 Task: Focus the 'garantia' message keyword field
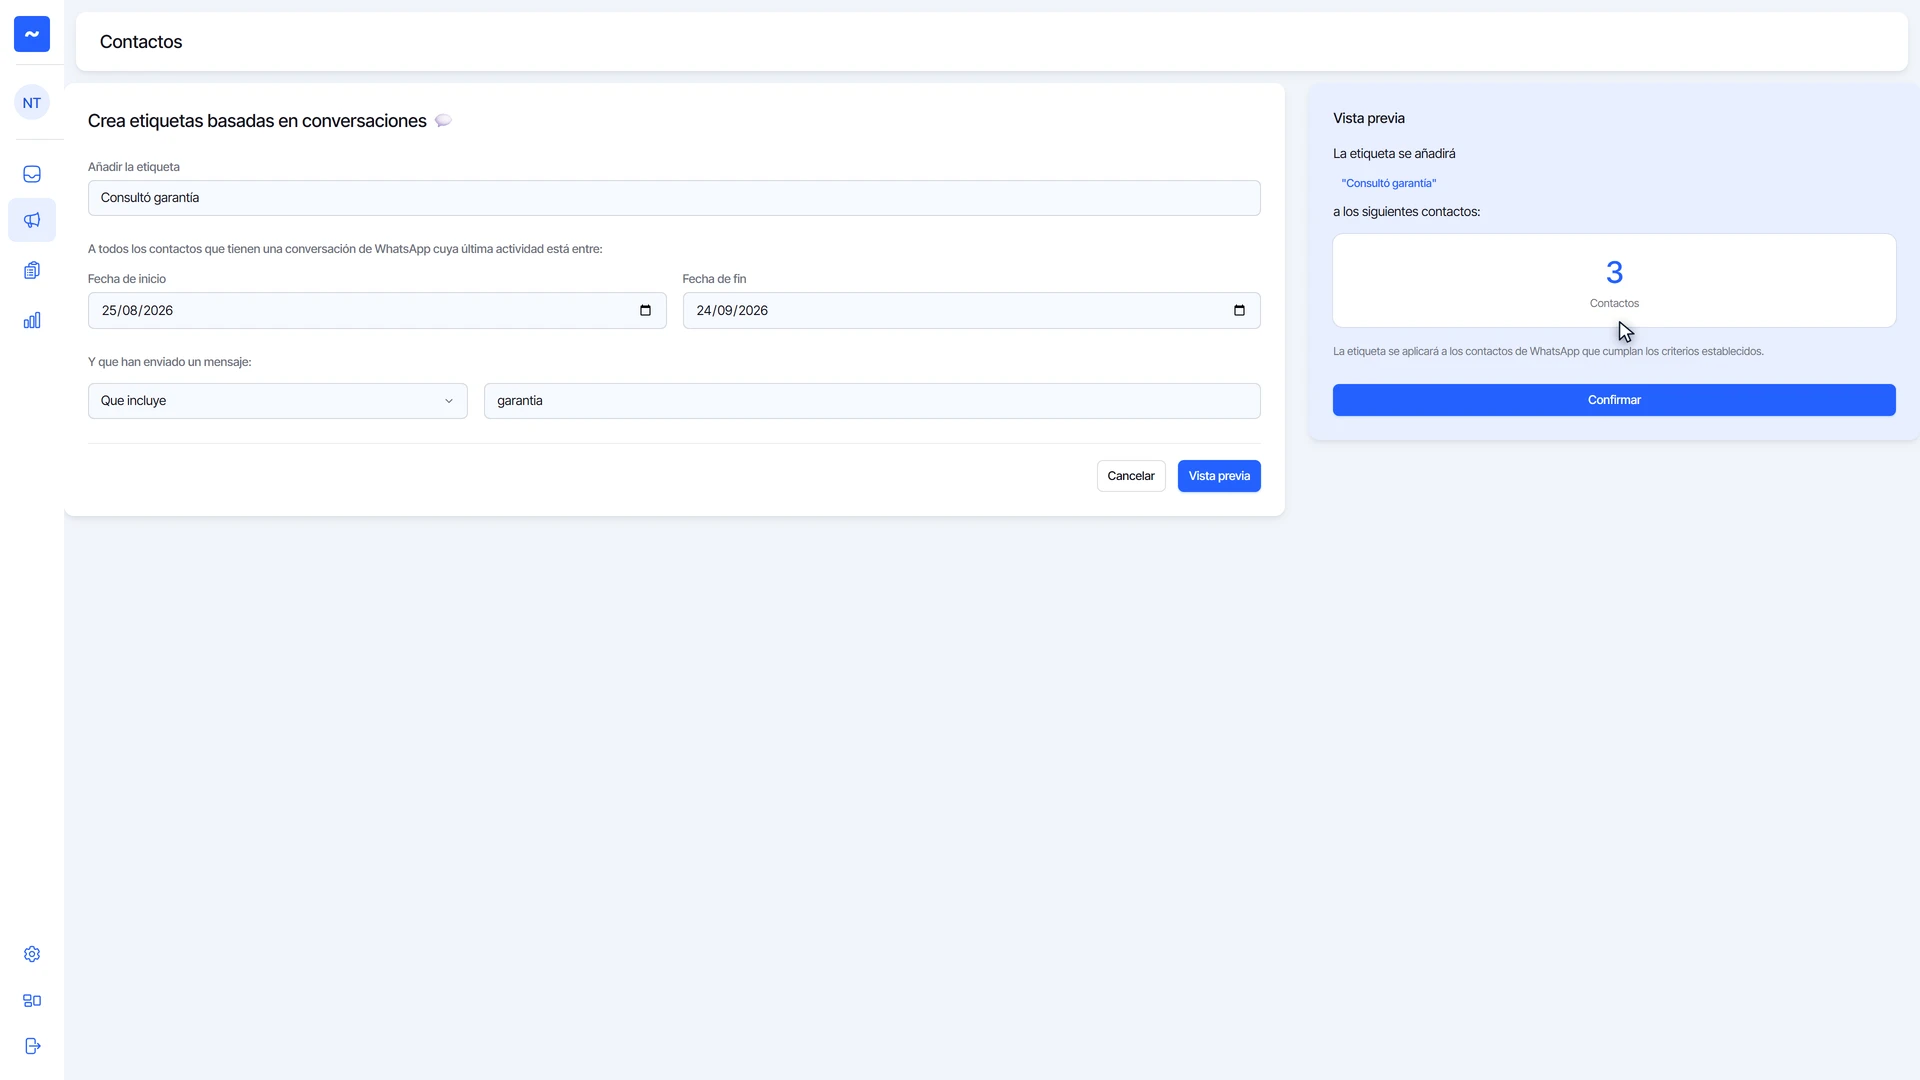[872, 401]
